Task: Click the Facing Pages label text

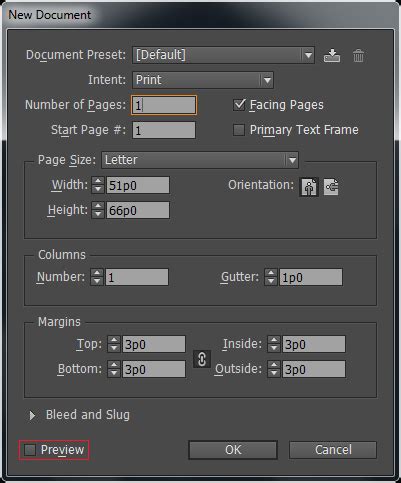Action: 287,105
